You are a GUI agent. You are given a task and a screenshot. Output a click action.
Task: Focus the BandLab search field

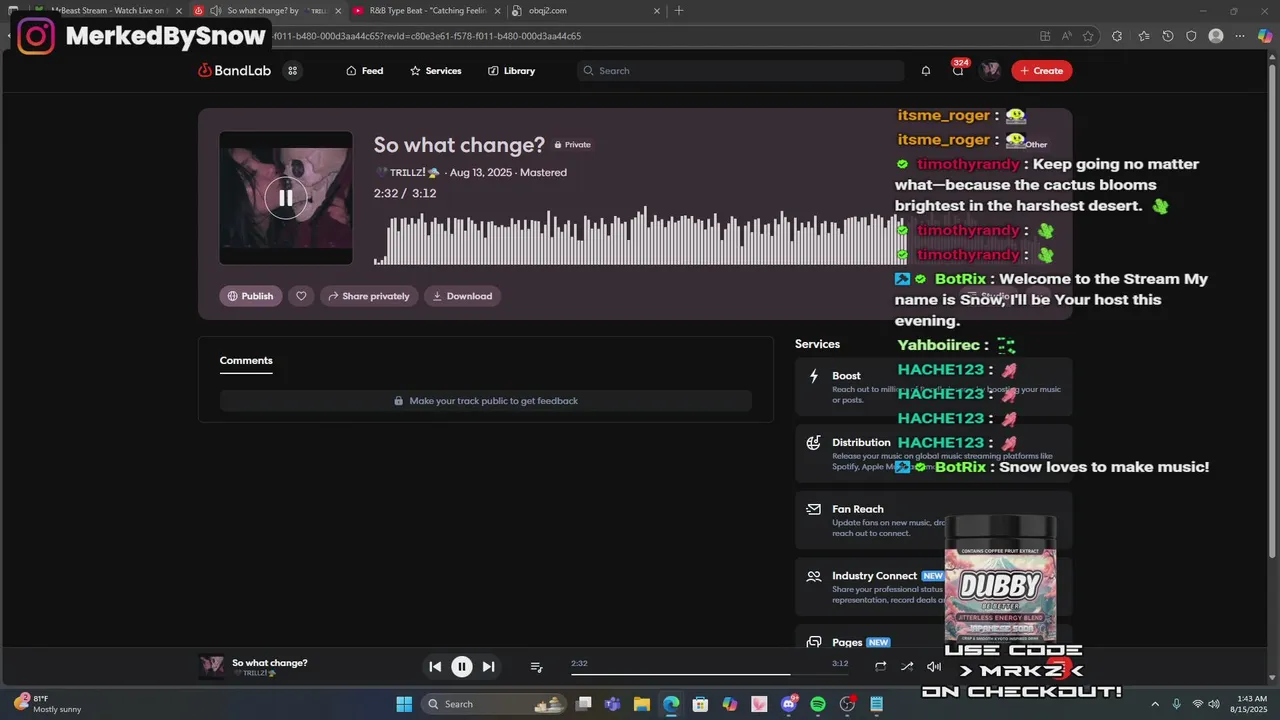point(740,71)
